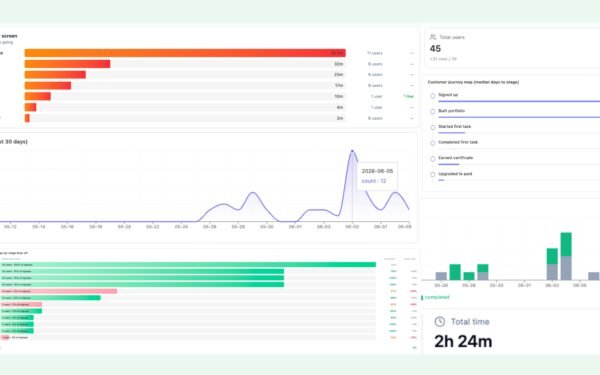Click the 'Built portfolio' stage label

click(452, 111)
